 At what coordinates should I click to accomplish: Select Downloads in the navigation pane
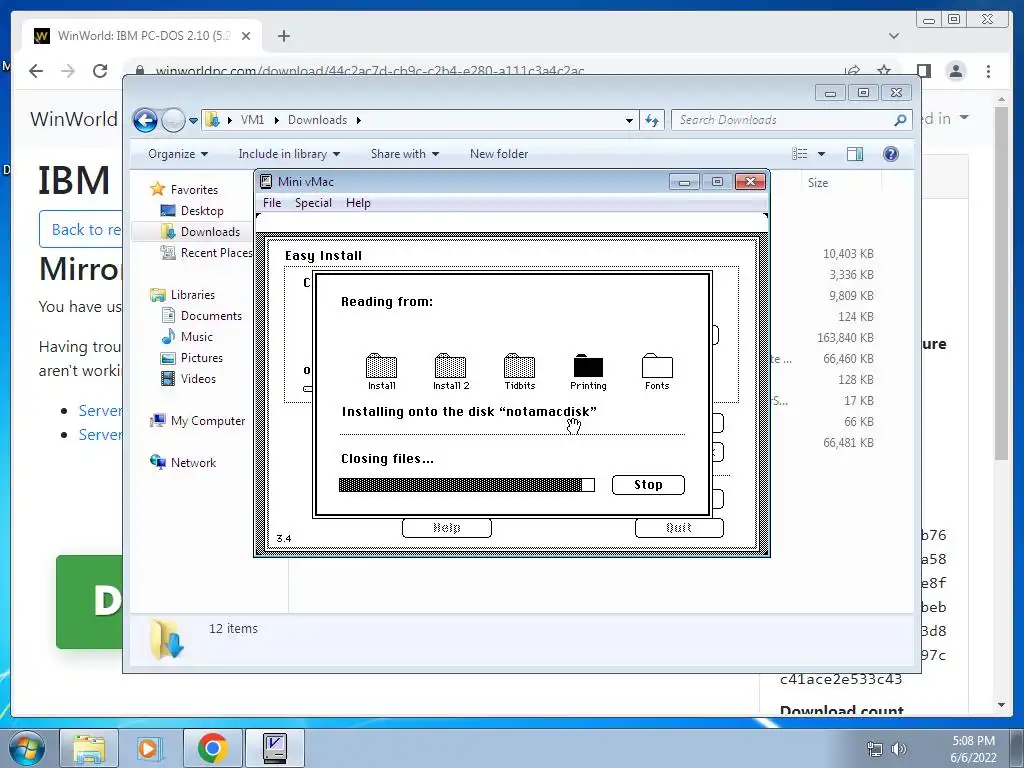point(210,232)
